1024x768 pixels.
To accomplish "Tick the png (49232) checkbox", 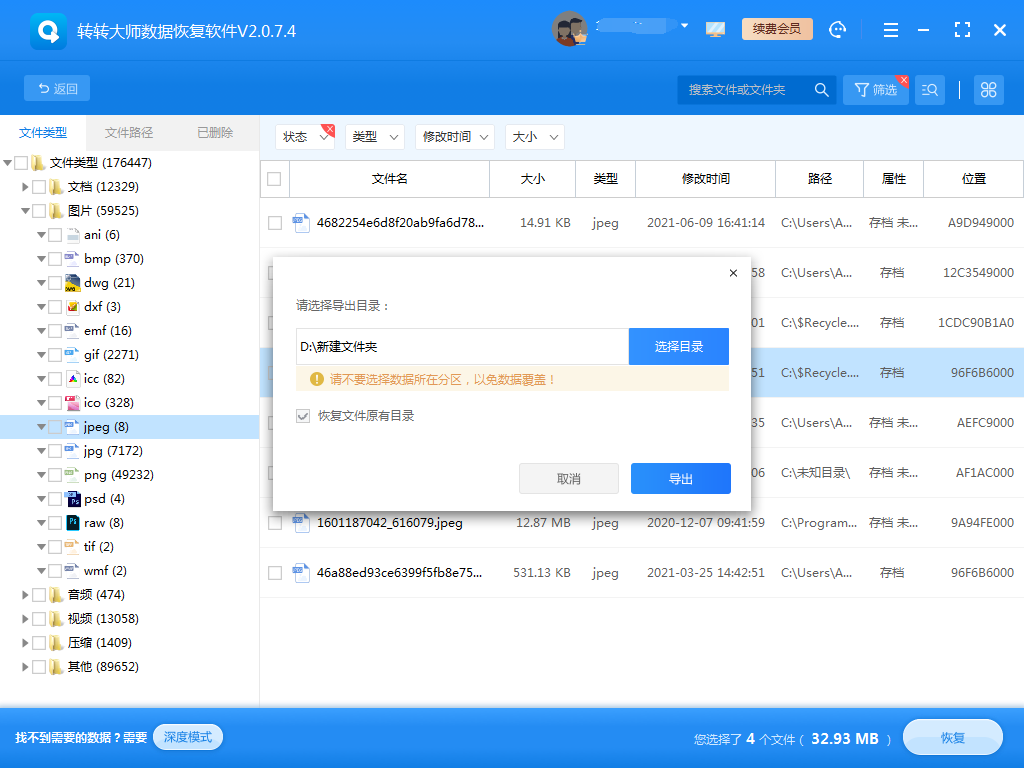I will point(55,475).
